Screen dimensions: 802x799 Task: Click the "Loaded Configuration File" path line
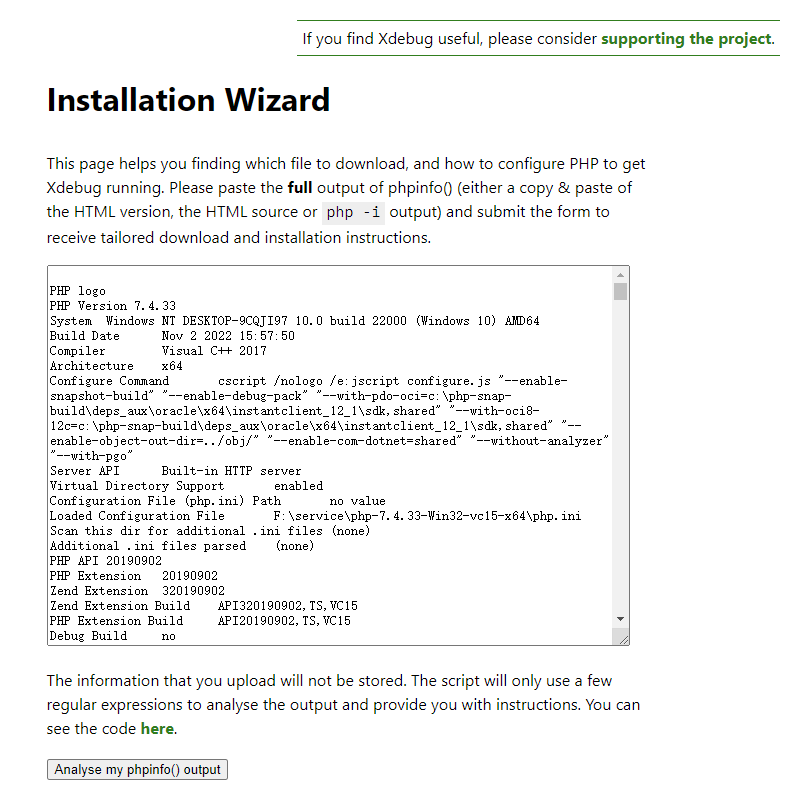click(x=315, y=516)
